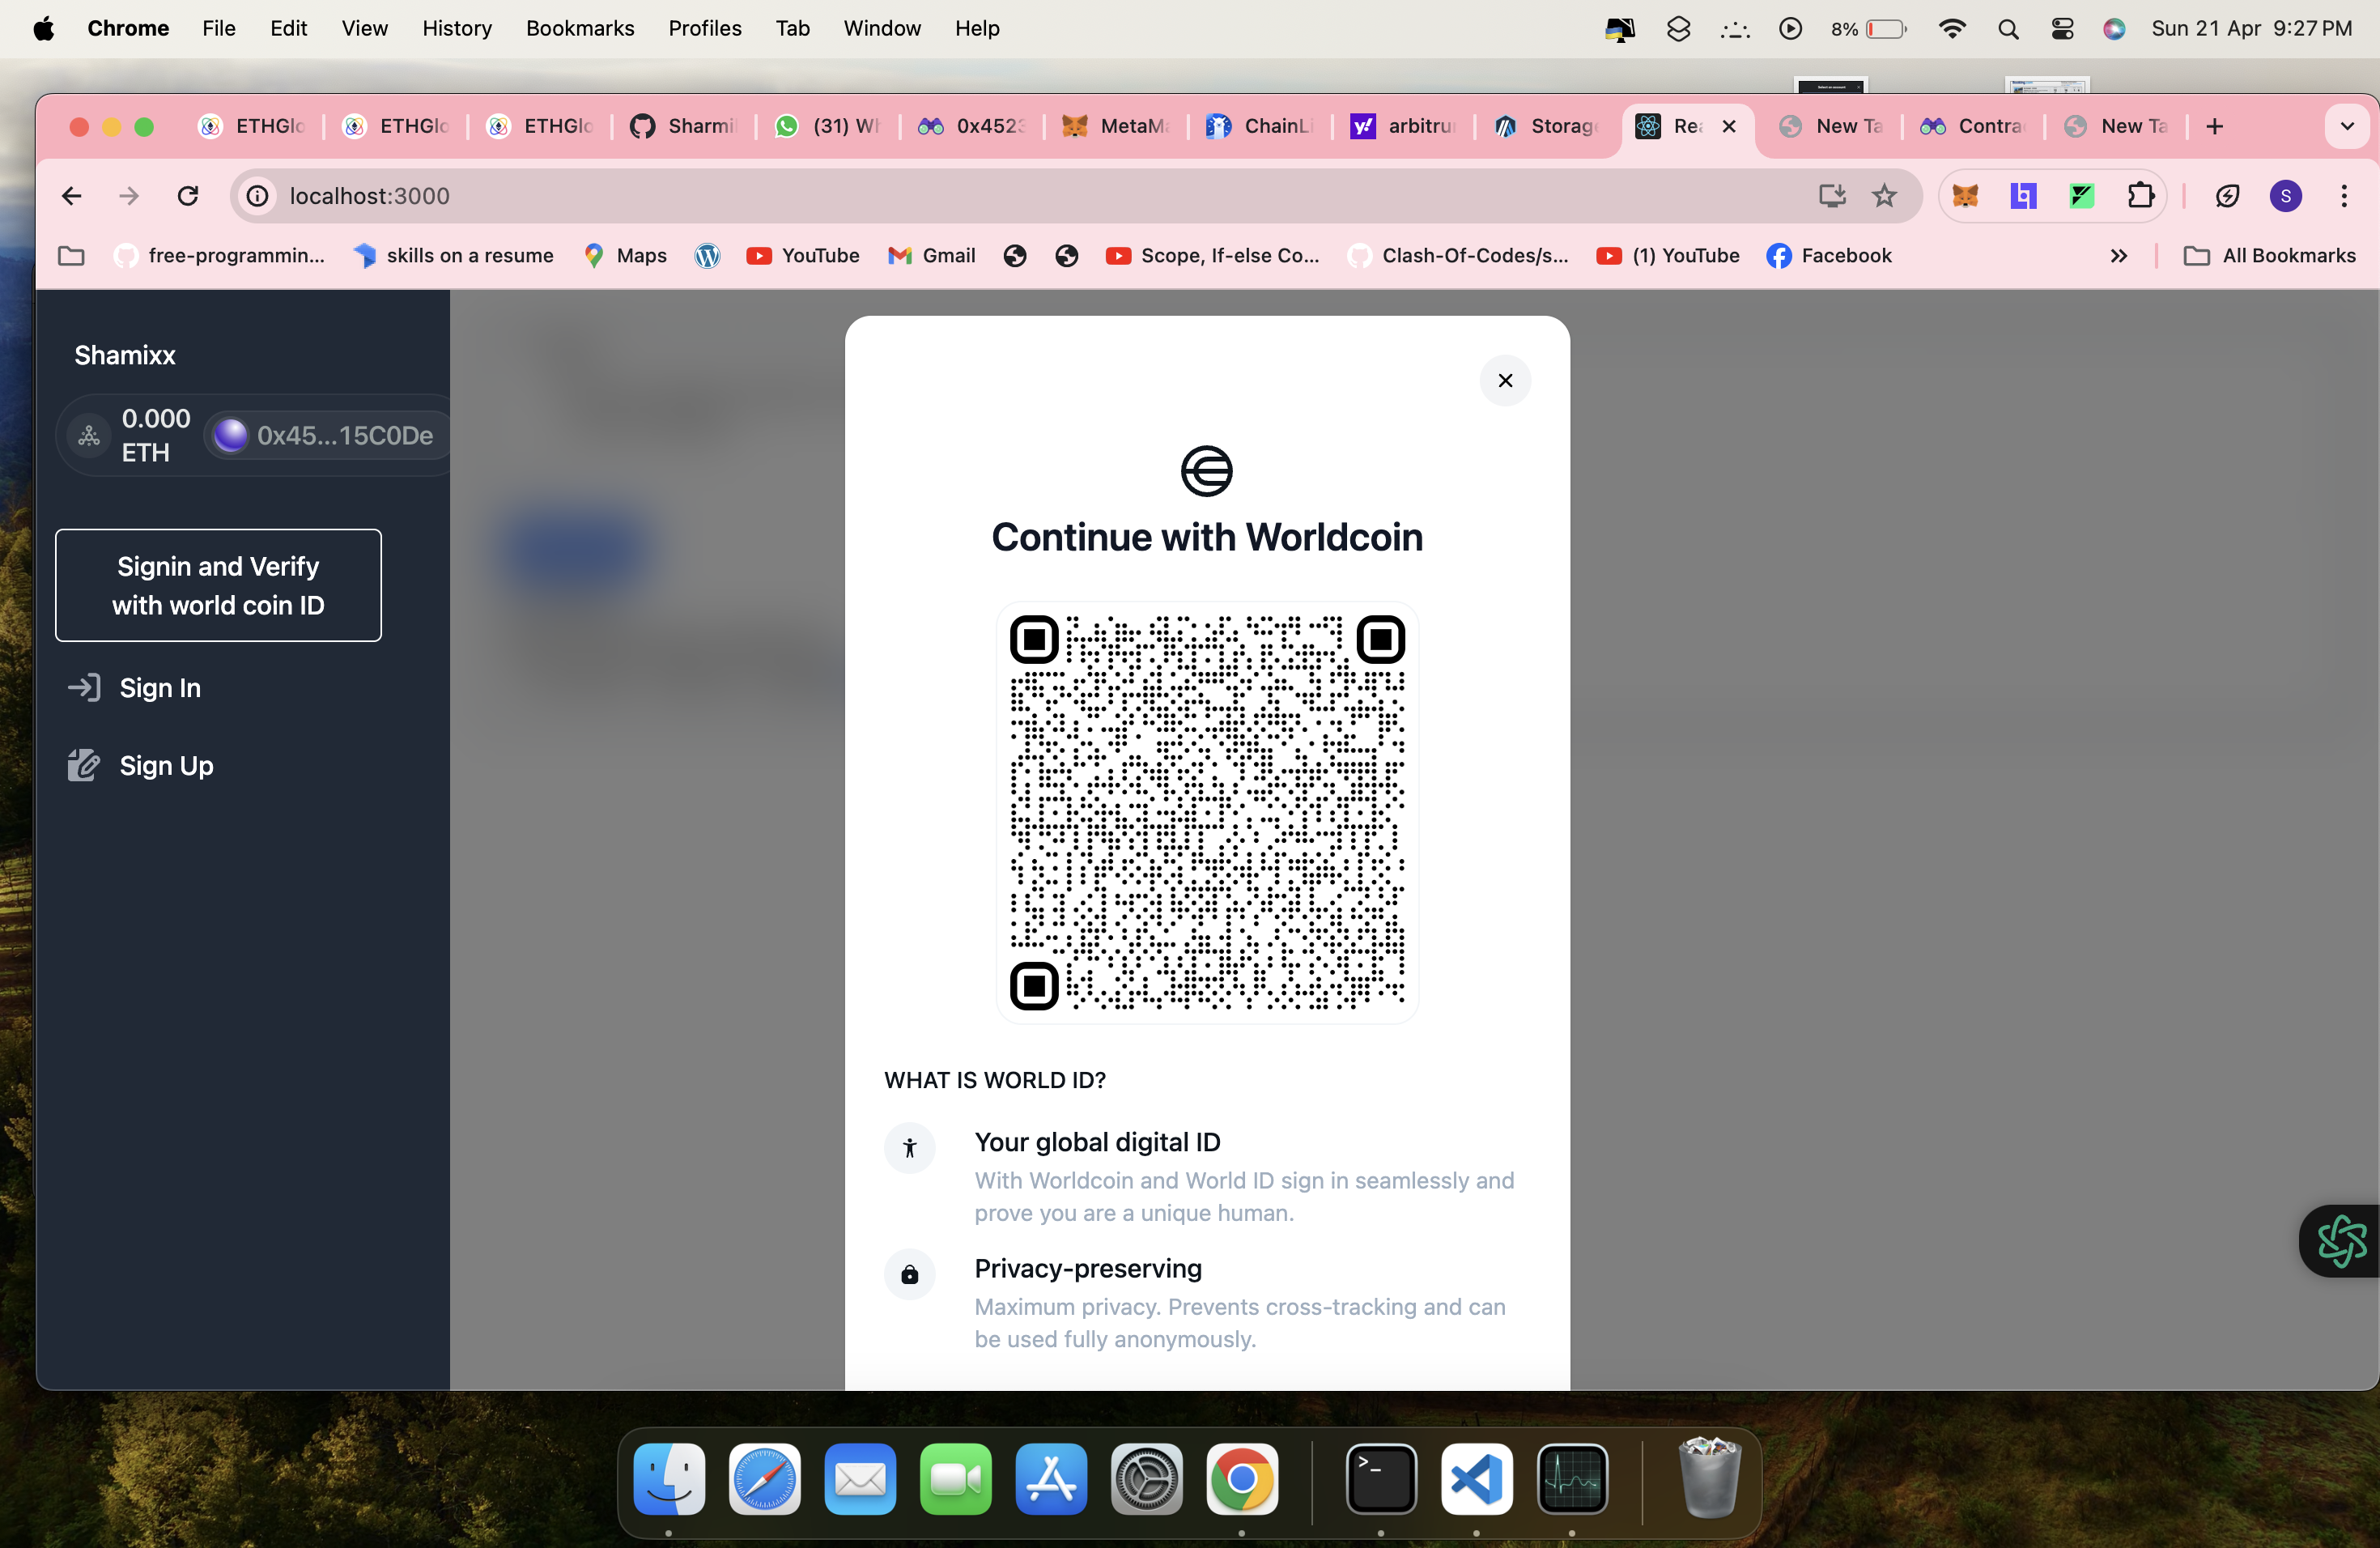The image size is (2380, 1548).
Task: Open a new tab with the plus button
Action: tap(2215, 126)
